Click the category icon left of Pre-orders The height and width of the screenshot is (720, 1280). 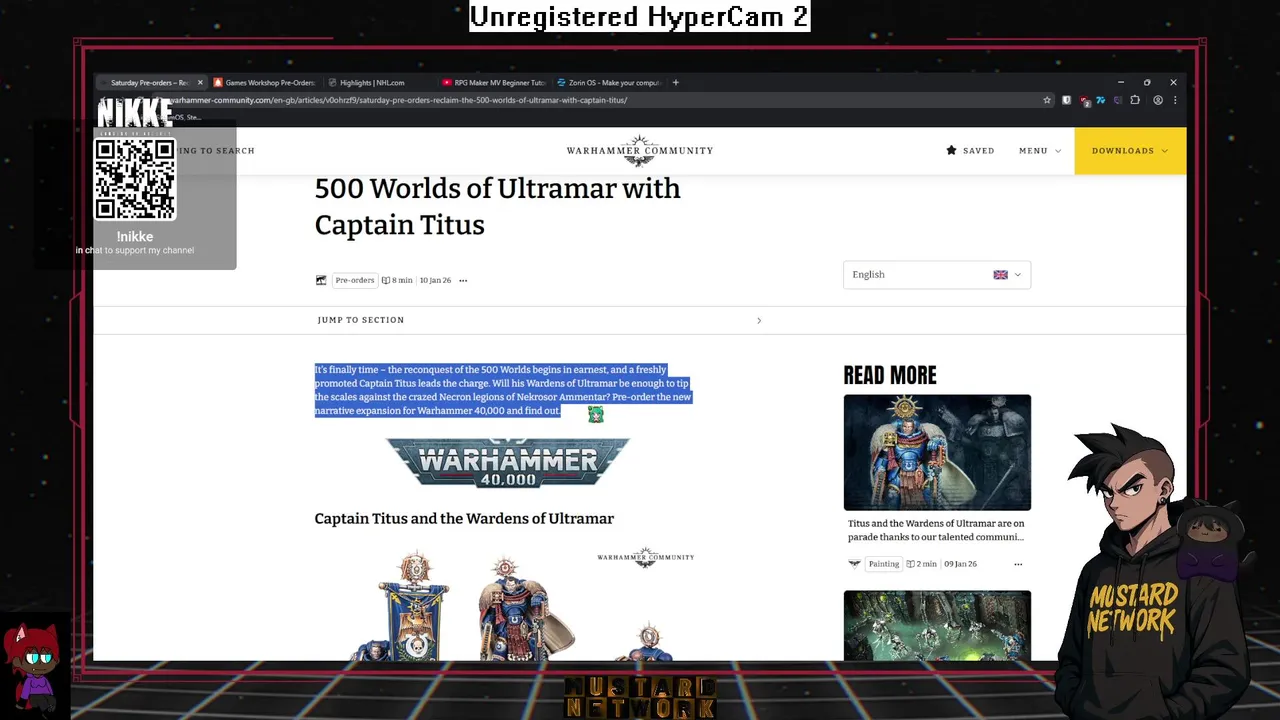pos(321,280)
